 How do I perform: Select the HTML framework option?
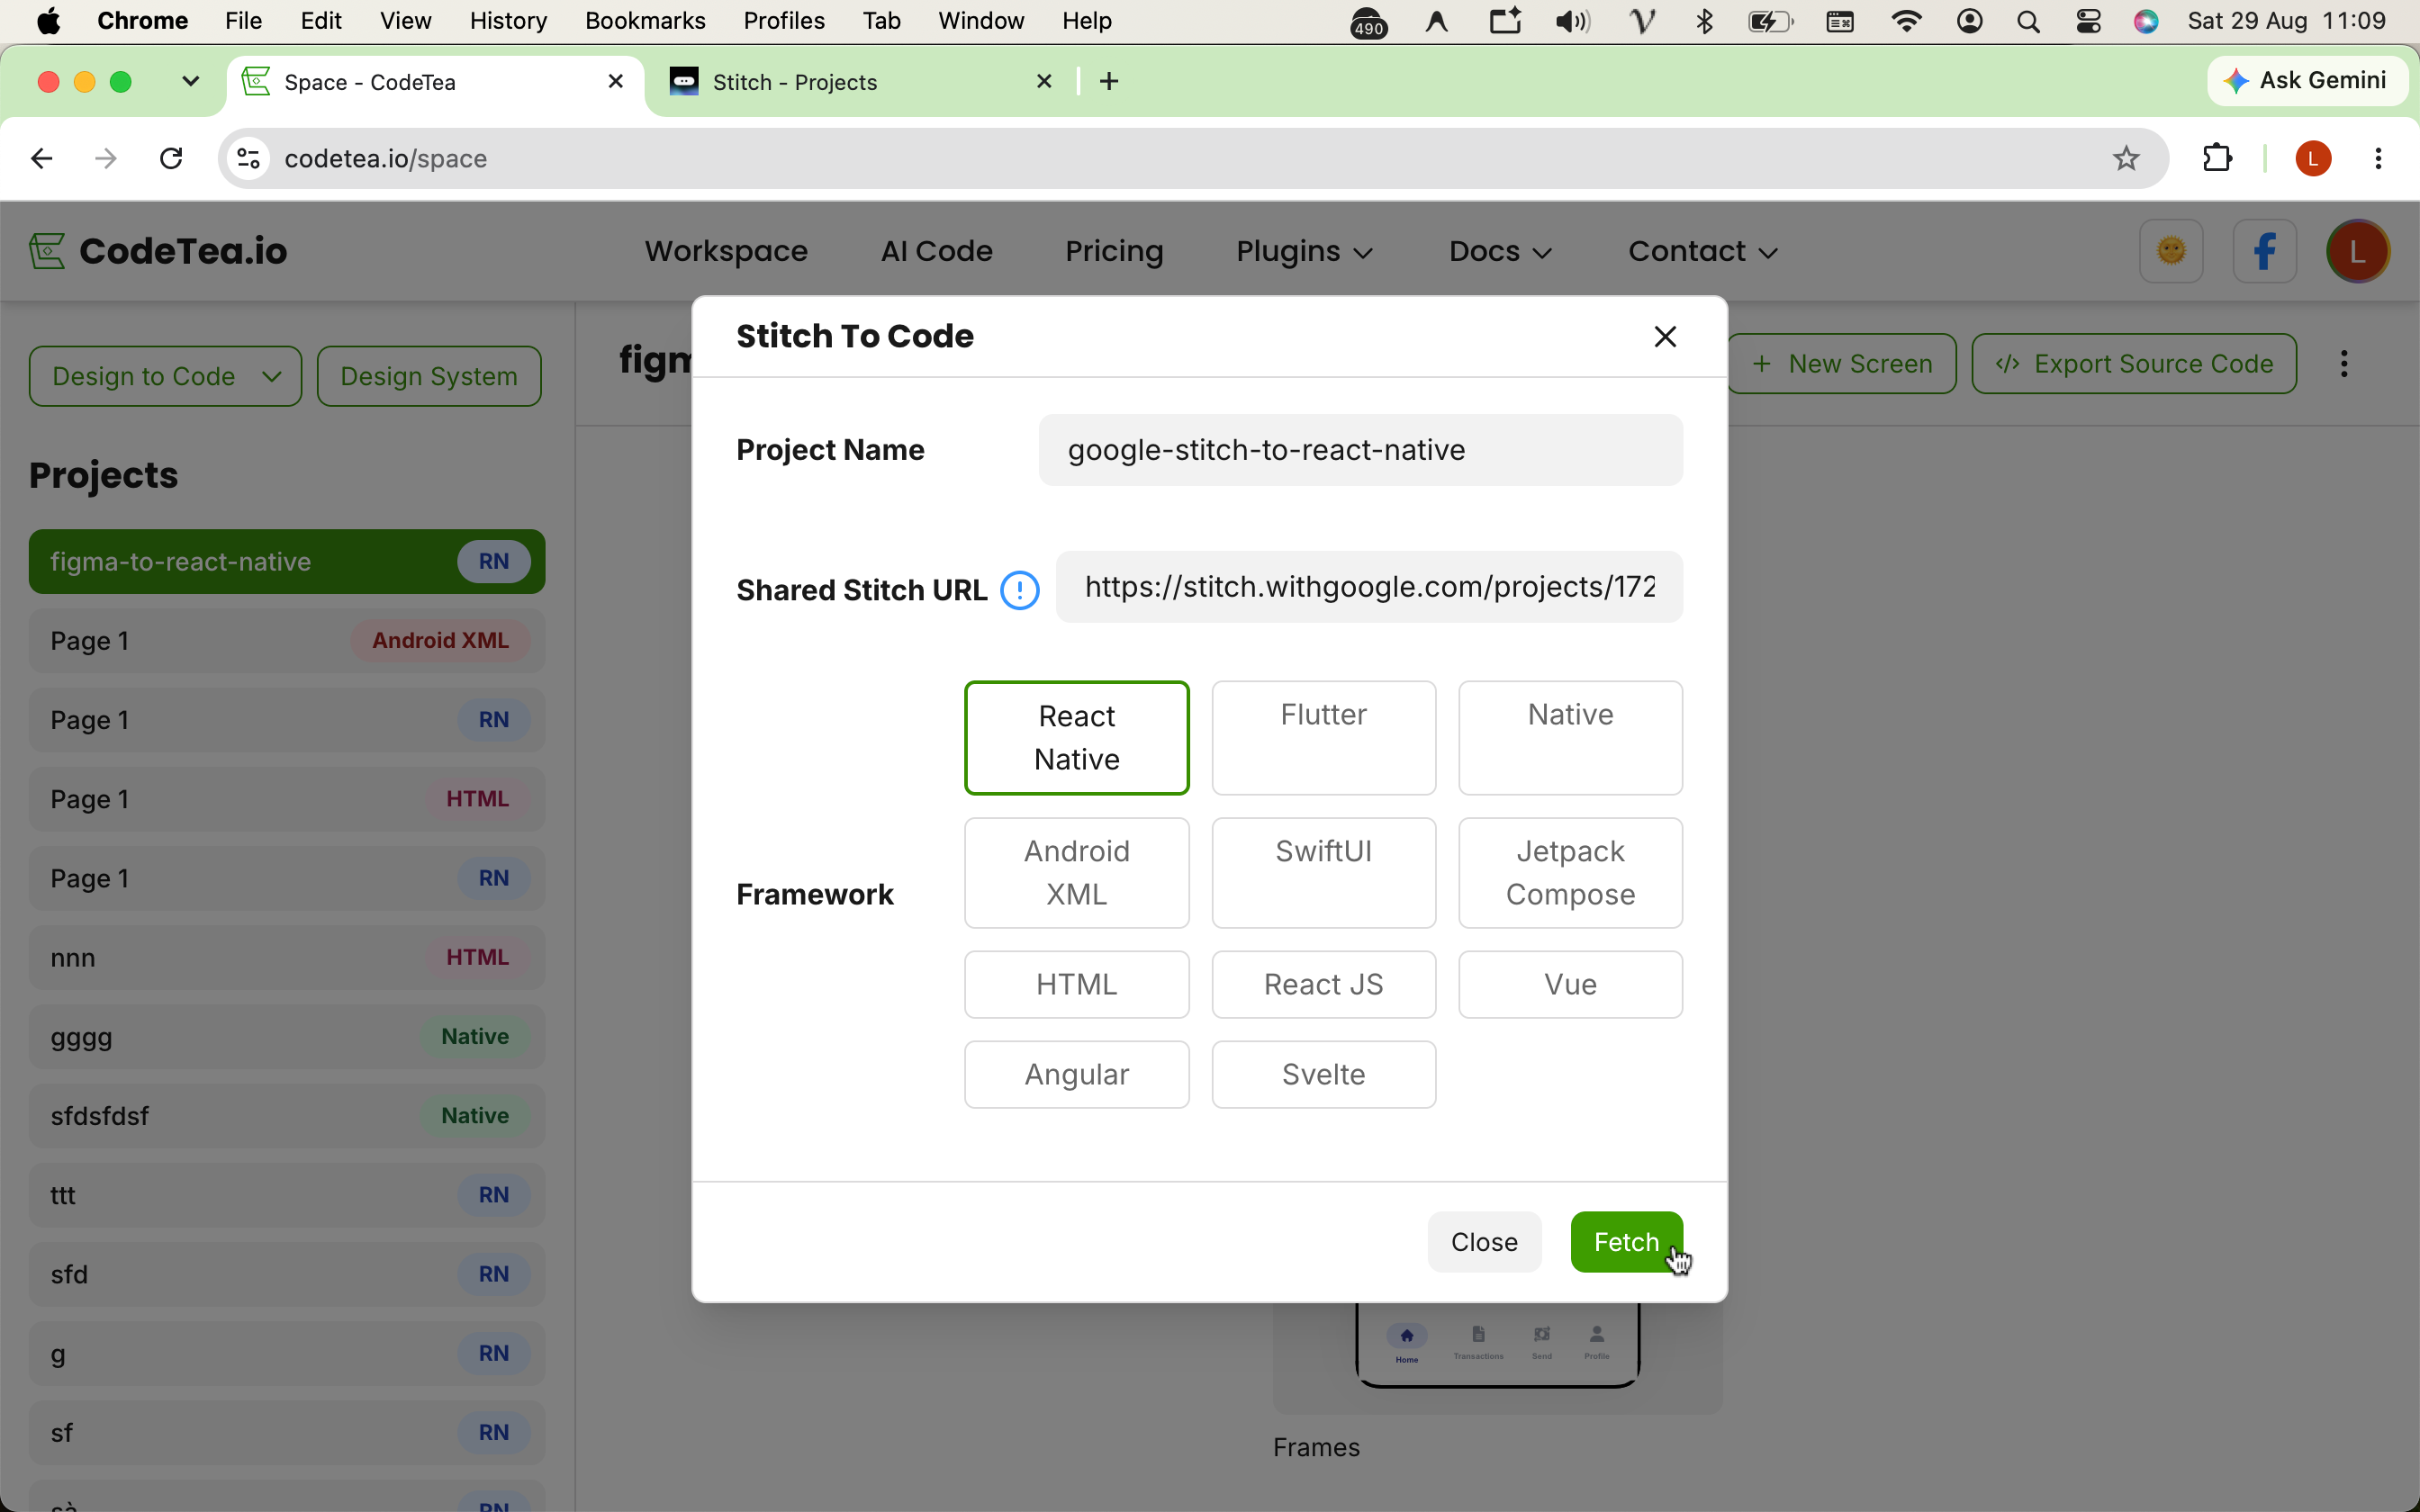pyautogui.click(x=1076, y=985)
